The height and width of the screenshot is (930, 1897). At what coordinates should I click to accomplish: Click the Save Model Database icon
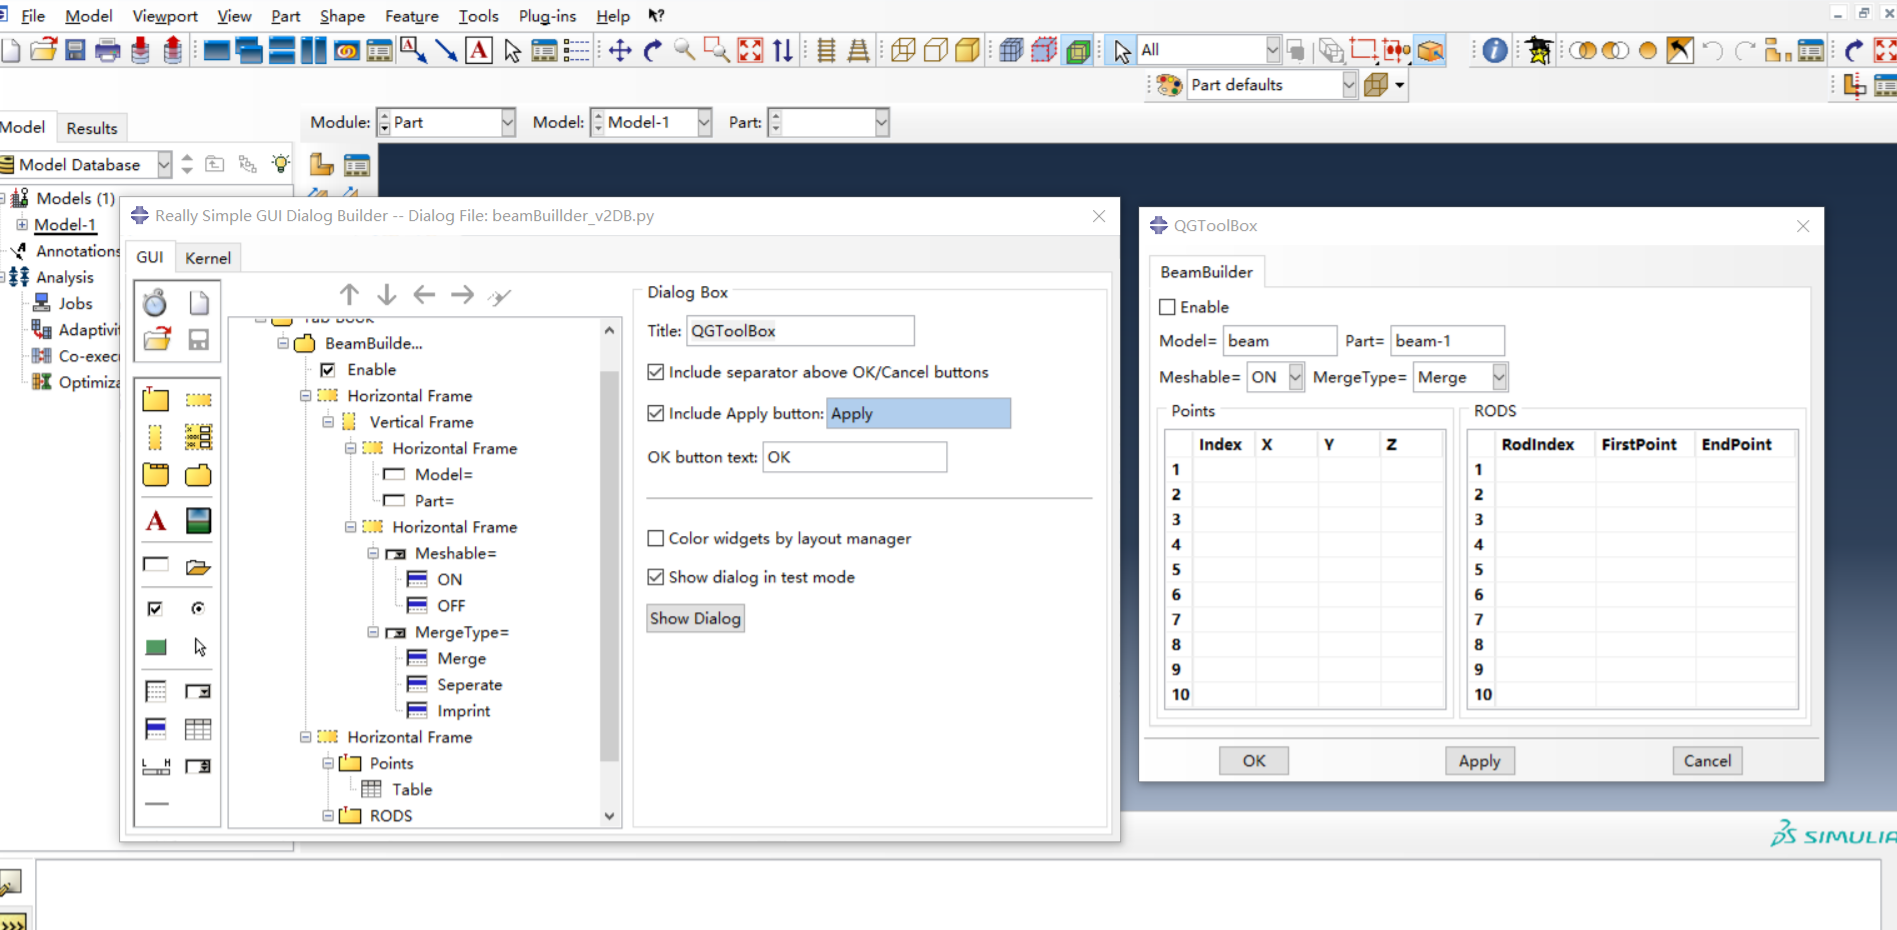[x=75, y=50]
